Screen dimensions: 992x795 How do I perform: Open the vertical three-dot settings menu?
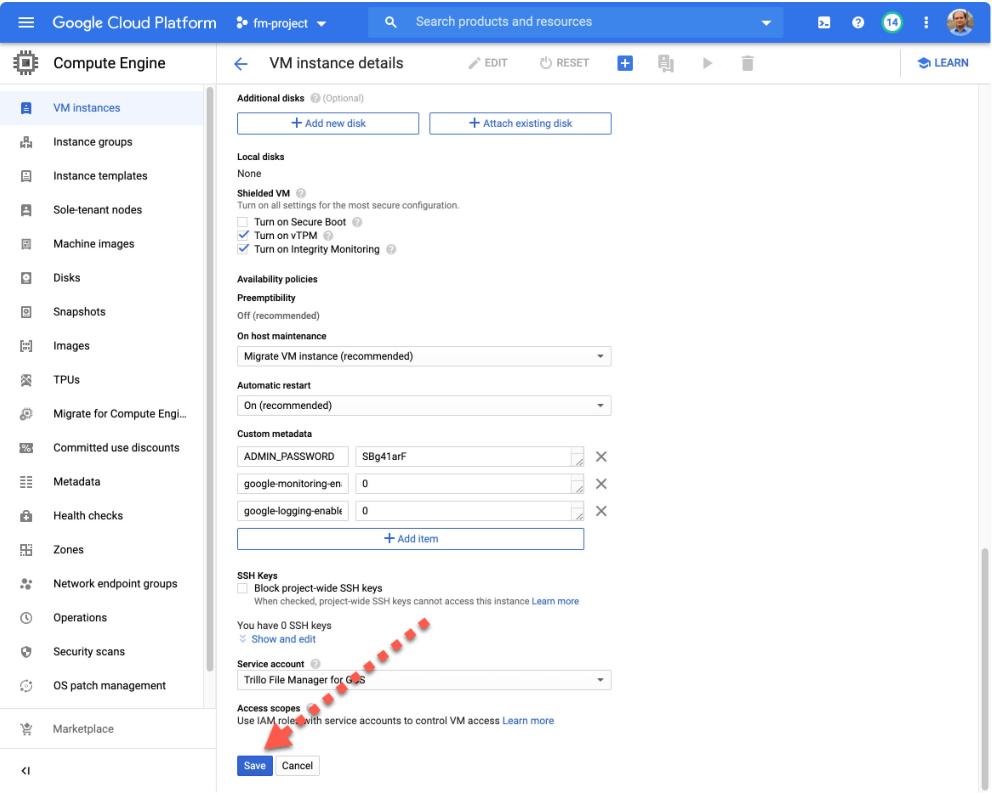pyautogui.click(x=926, y=23)
